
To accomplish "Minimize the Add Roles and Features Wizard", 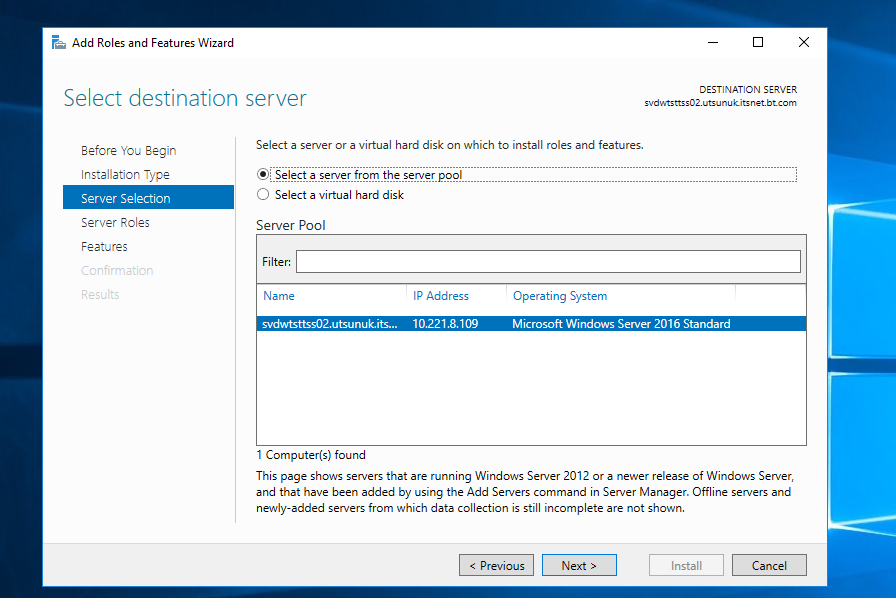I will (x=713, y=42).
